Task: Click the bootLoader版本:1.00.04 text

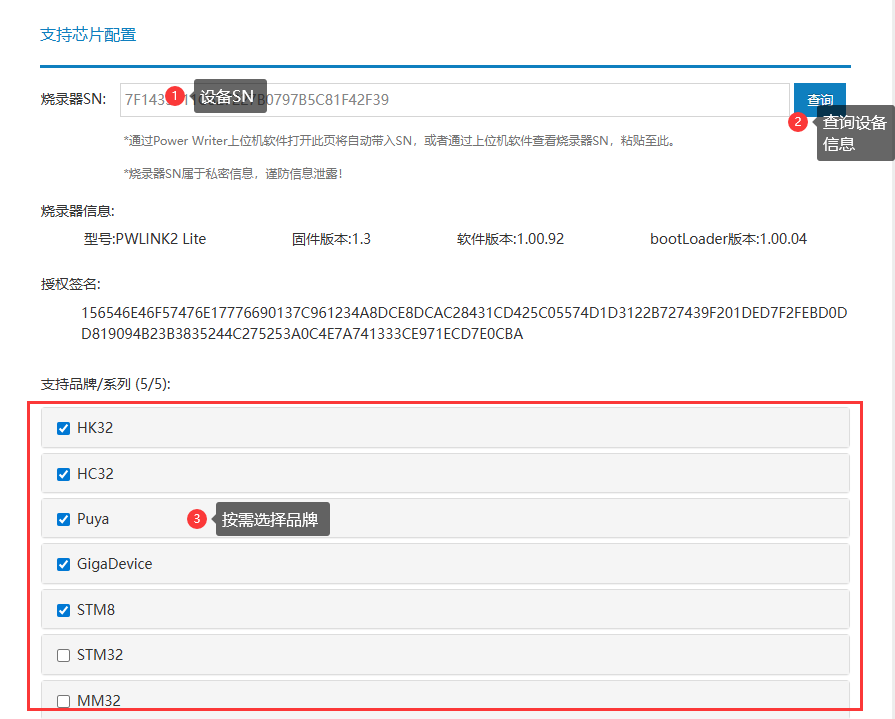Action: click(728, 239)
